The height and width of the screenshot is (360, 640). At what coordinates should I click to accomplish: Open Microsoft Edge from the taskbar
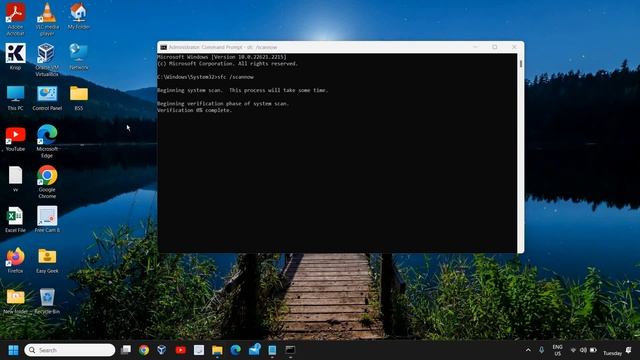236,350
